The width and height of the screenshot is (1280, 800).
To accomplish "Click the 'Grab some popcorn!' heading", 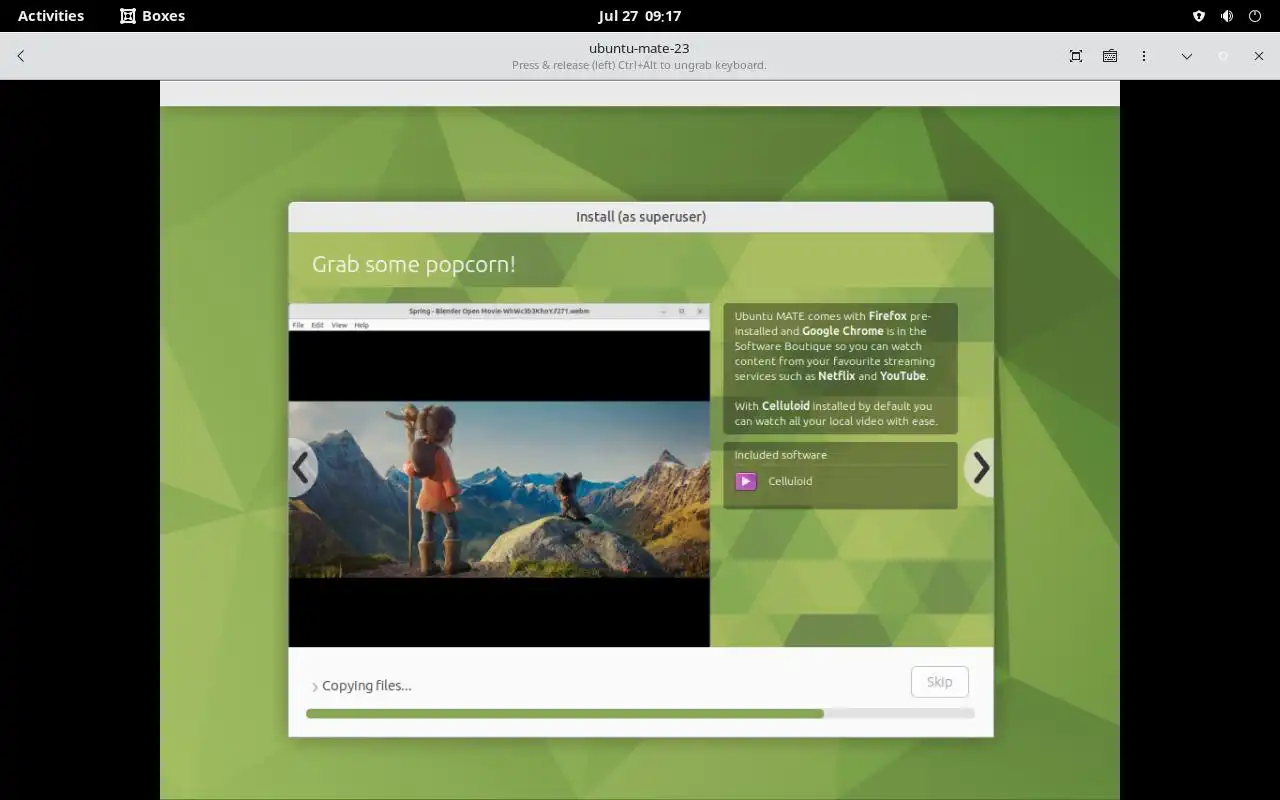I will [414, 264].
